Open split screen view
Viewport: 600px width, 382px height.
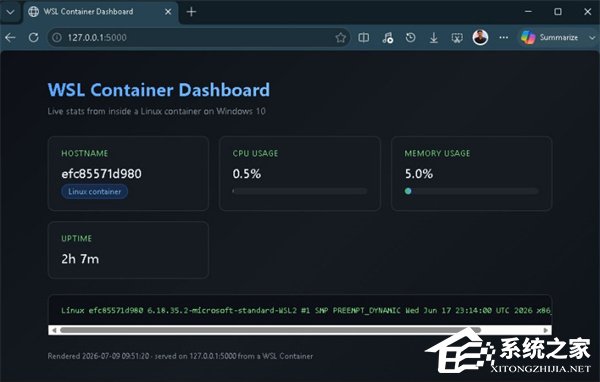pos(364,38)
